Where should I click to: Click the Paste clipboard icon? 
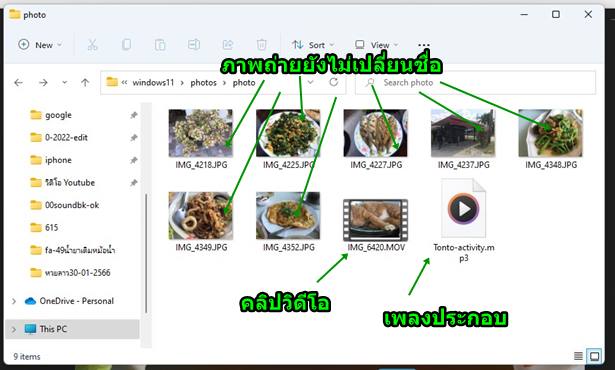tap(160, 45)
